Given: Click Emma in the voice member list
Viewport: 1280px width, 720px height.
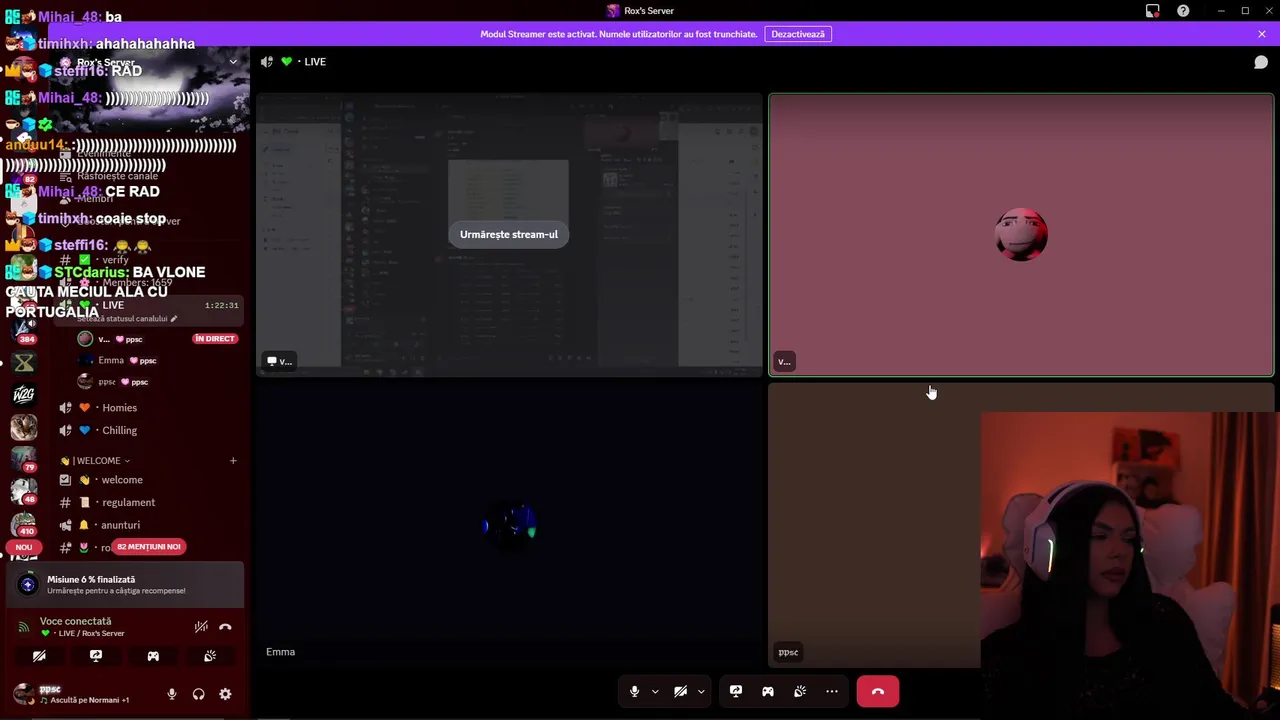Looking at the screenshot, I should pyautogui.click(x=111, y=360).
